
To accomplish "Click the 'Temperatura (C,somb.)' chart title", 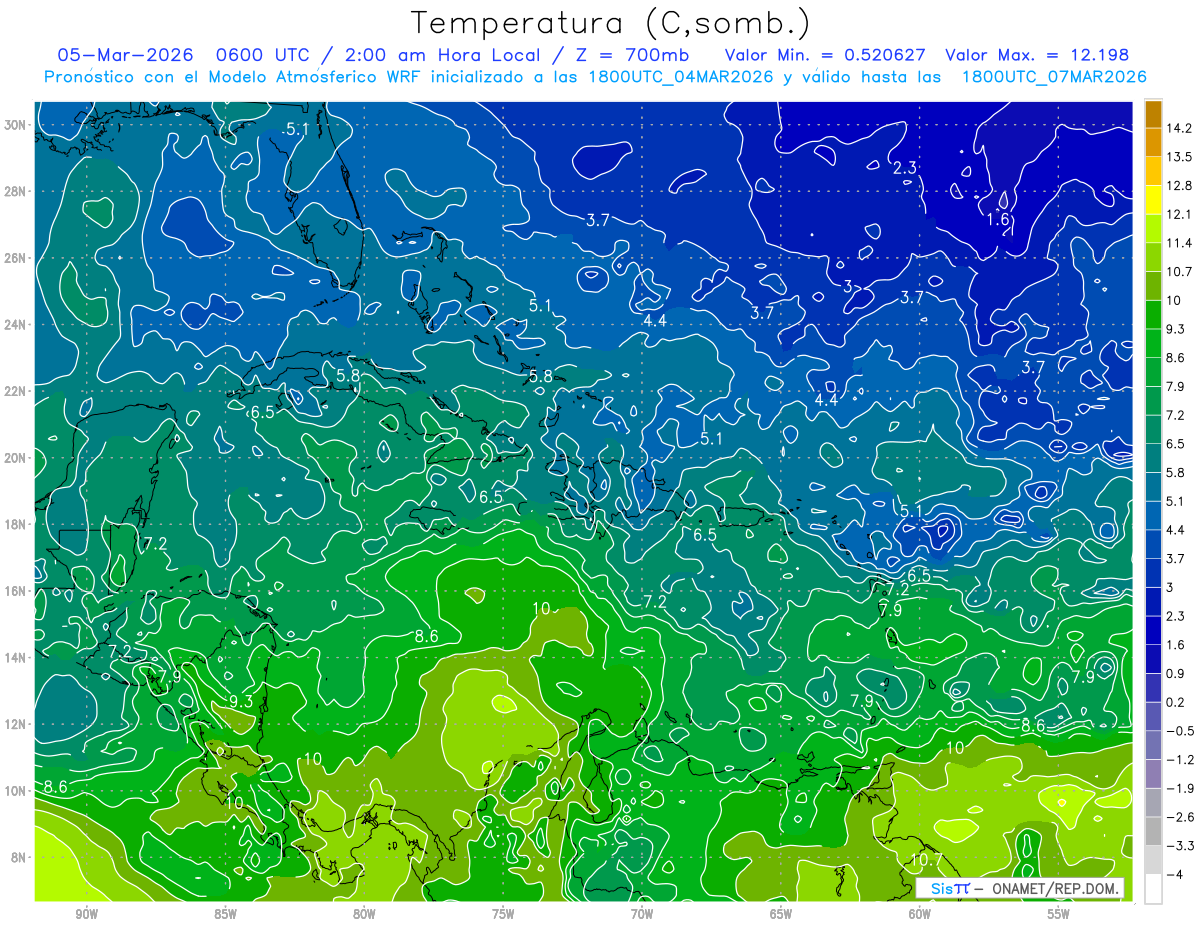I will coord(611,24).
